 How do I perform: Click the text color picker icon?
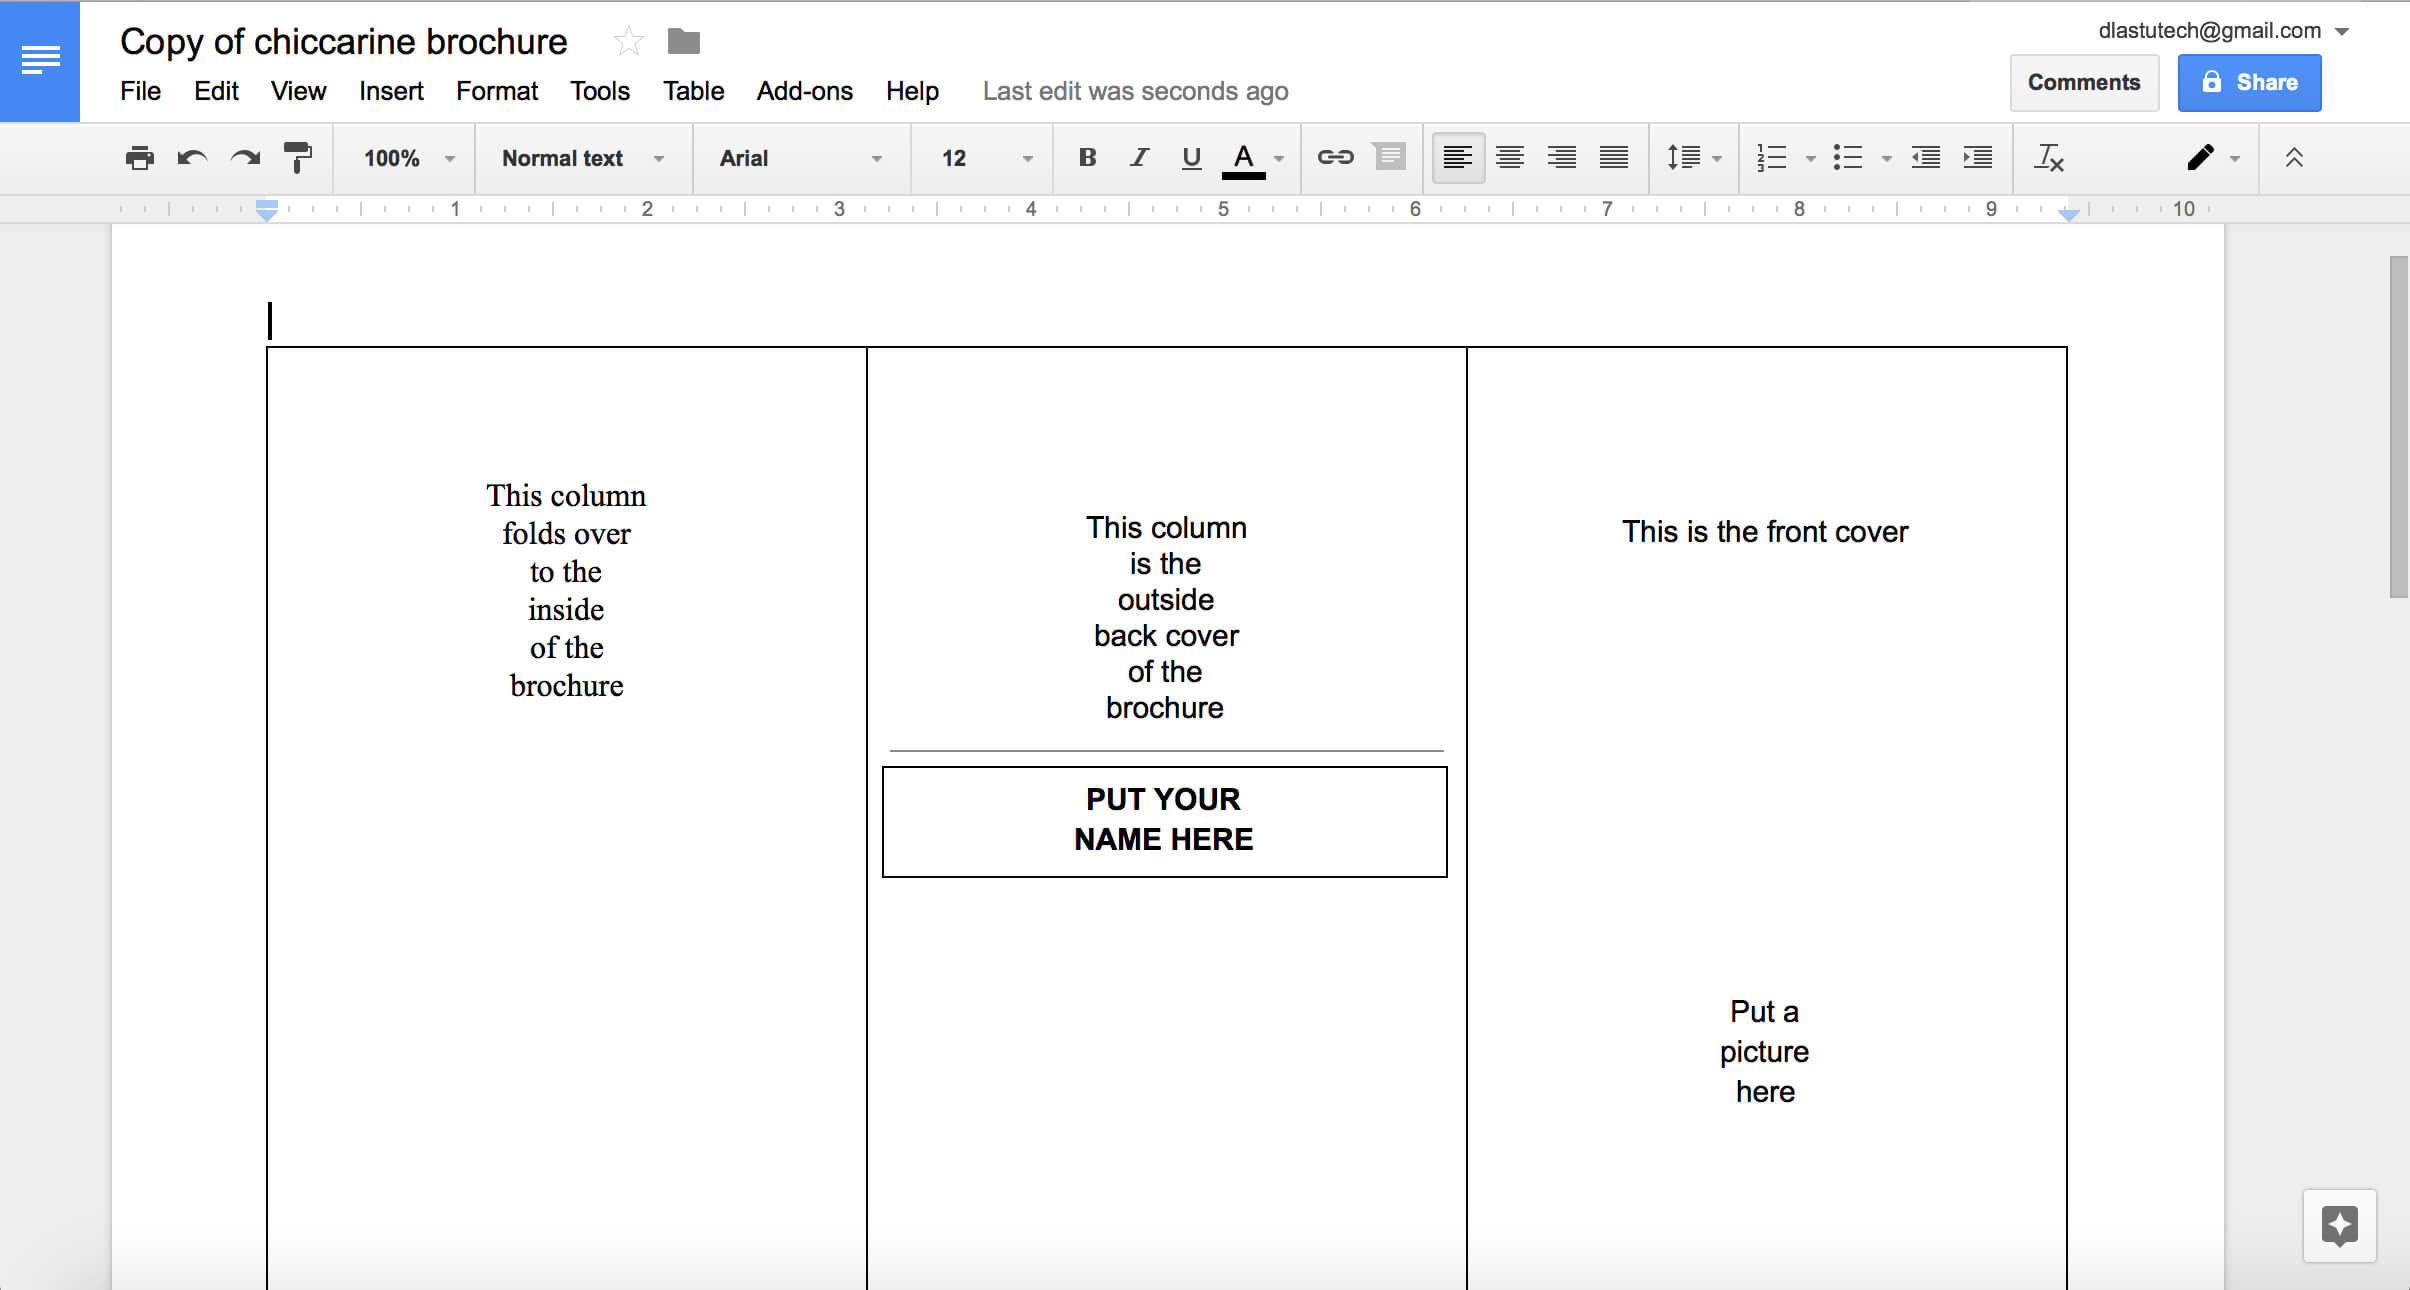click(x=1246, y=158)
